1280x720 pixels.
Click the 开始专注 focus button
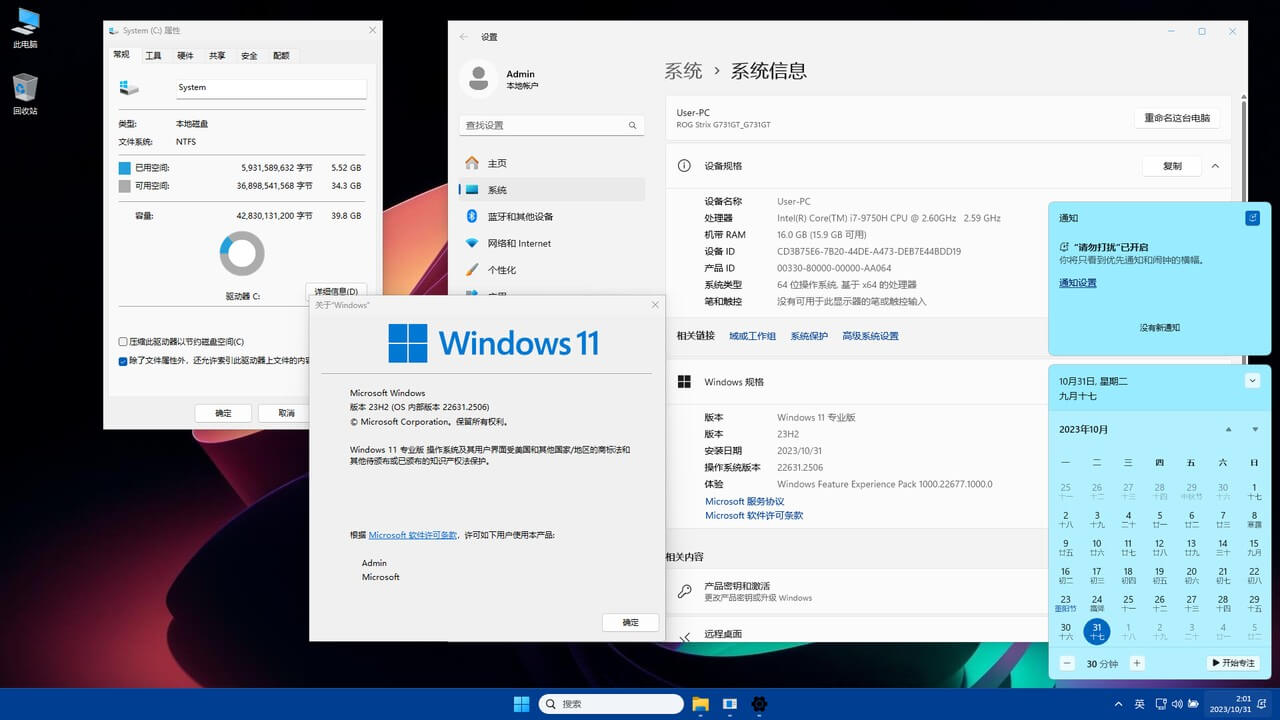click(x=1233, y=663)
